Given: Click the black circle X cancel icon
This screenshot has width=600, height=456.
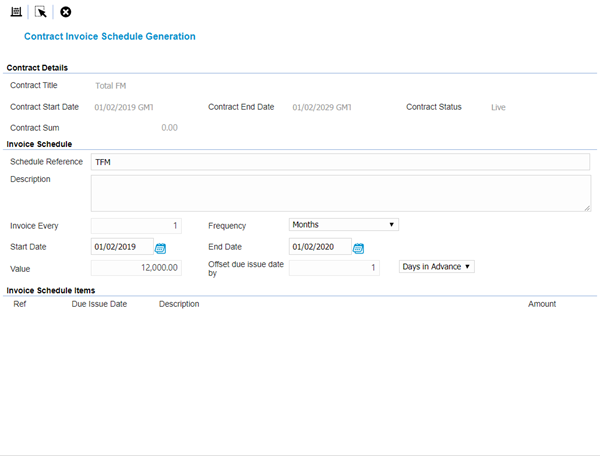Looking at the screenshot, I should tap(66, 12).
